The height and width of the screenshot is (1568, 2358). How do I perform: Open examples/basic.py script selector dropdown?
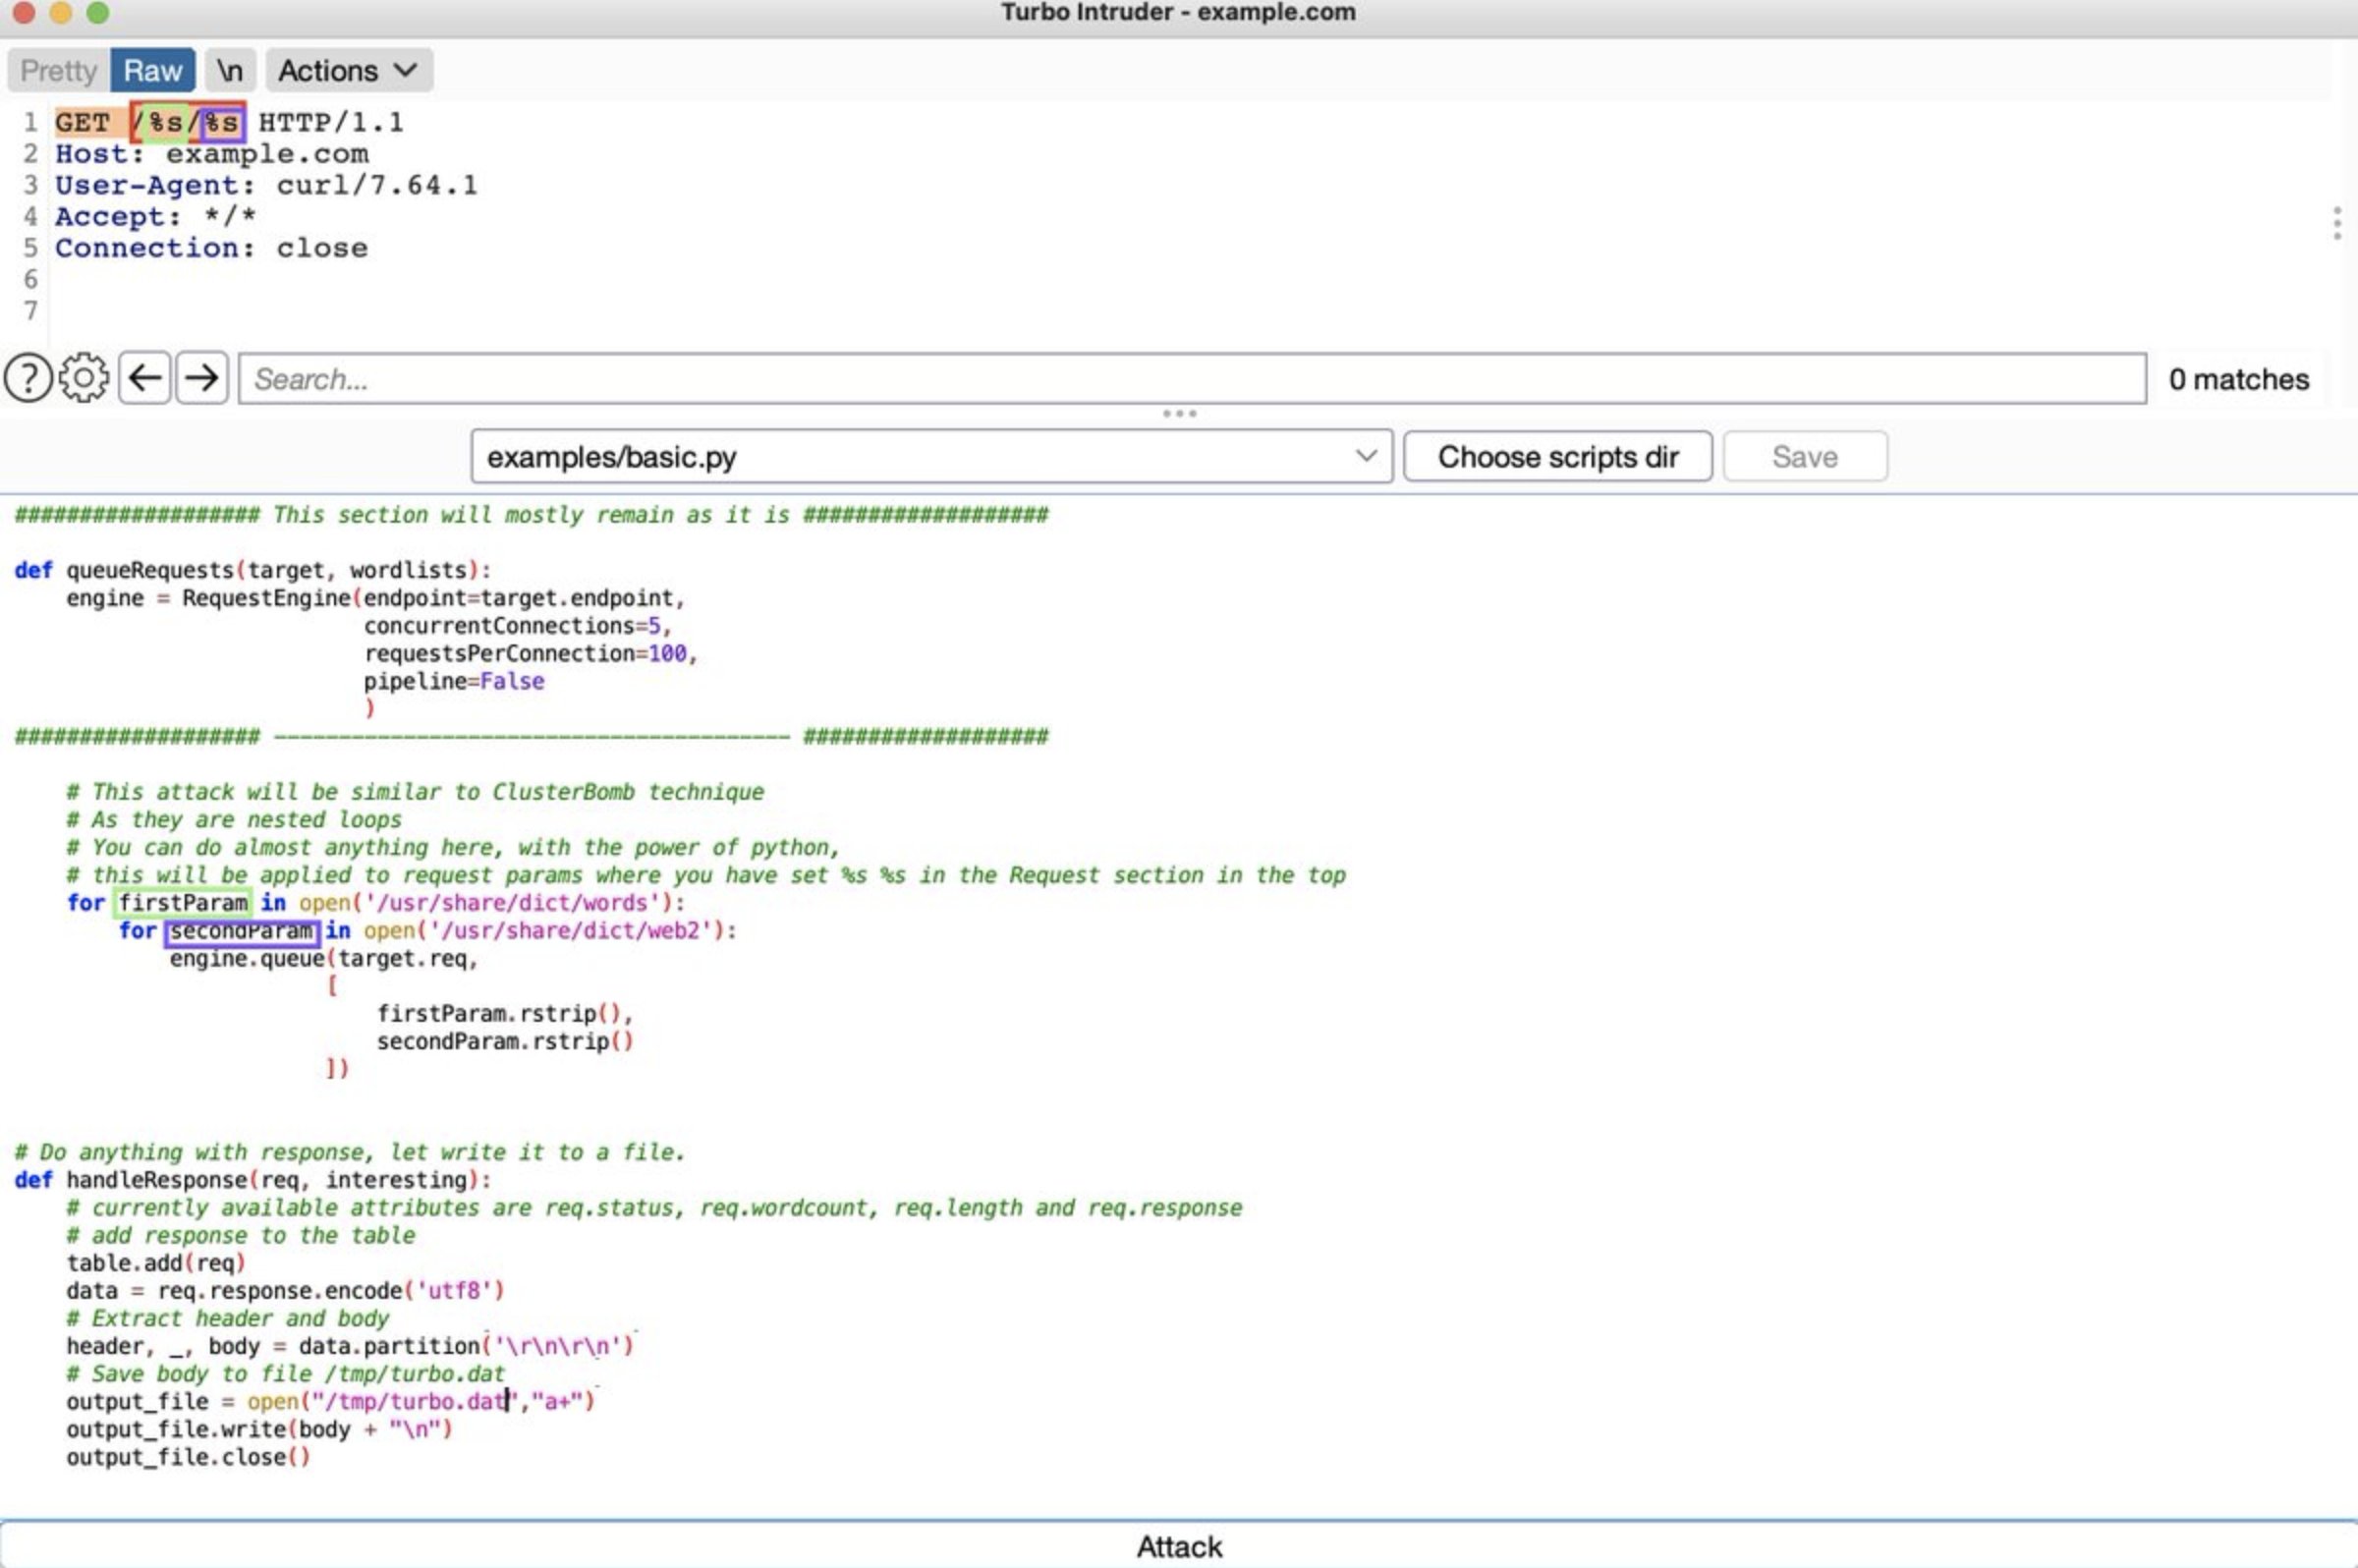pyautogui.click(x=931, y=457)
